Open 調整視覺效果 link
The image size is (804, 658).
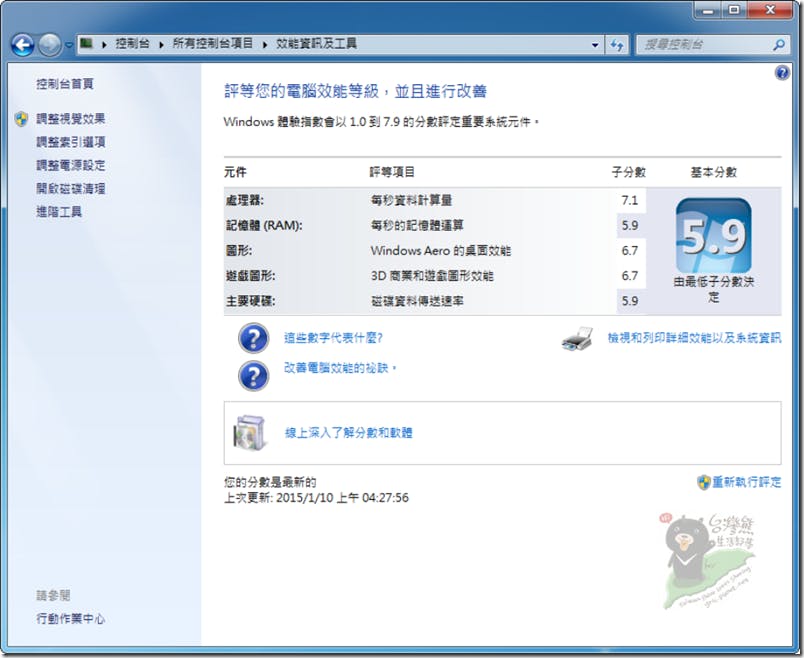point(71,119)
